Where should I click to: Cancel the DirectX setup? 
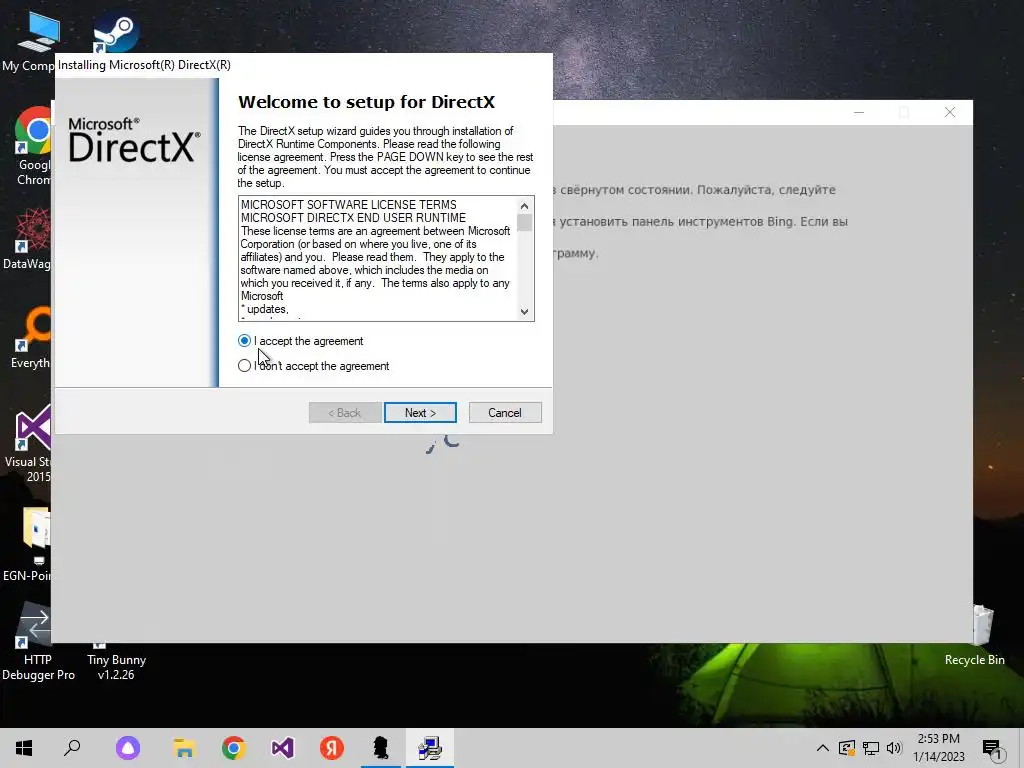pos(505,413)
